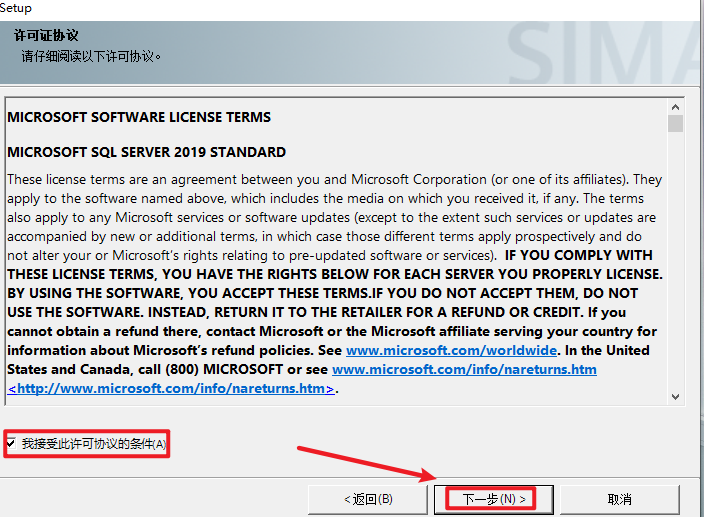The image size is (704, 517).
Task: Click the MICROSOFT SQL SERVER 2019 STANDARD heading
Action: pyautogui.click(x=147, y=152)
